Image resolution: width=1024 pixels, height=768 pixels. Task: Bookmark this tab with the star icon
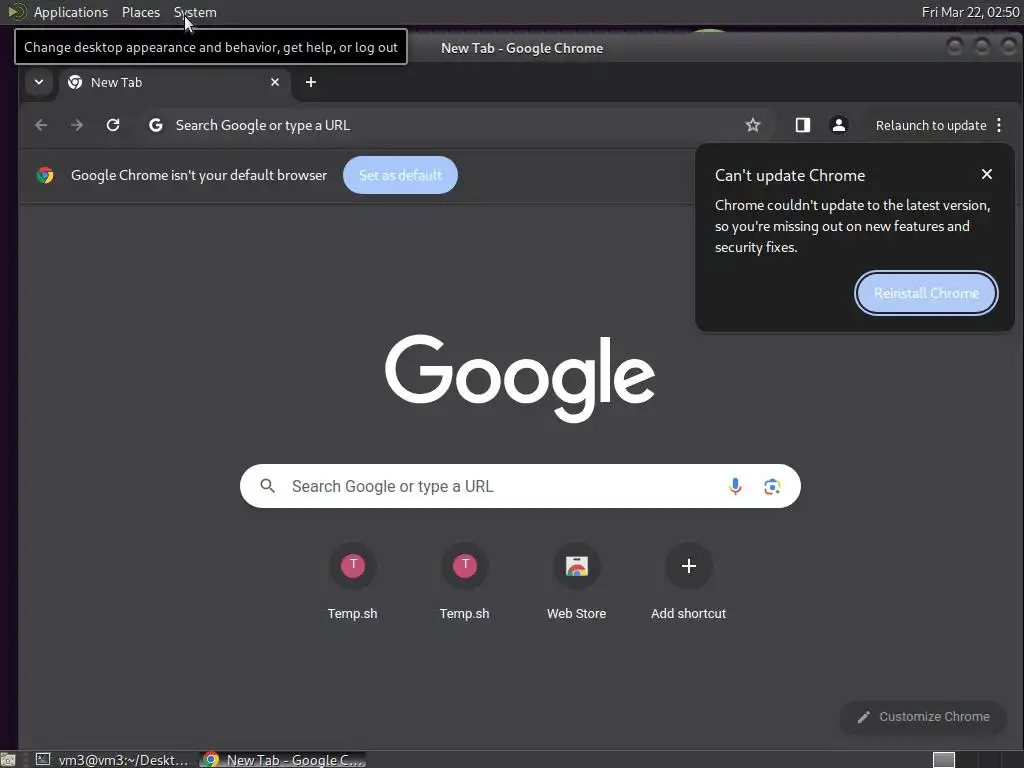coord(753,125)
